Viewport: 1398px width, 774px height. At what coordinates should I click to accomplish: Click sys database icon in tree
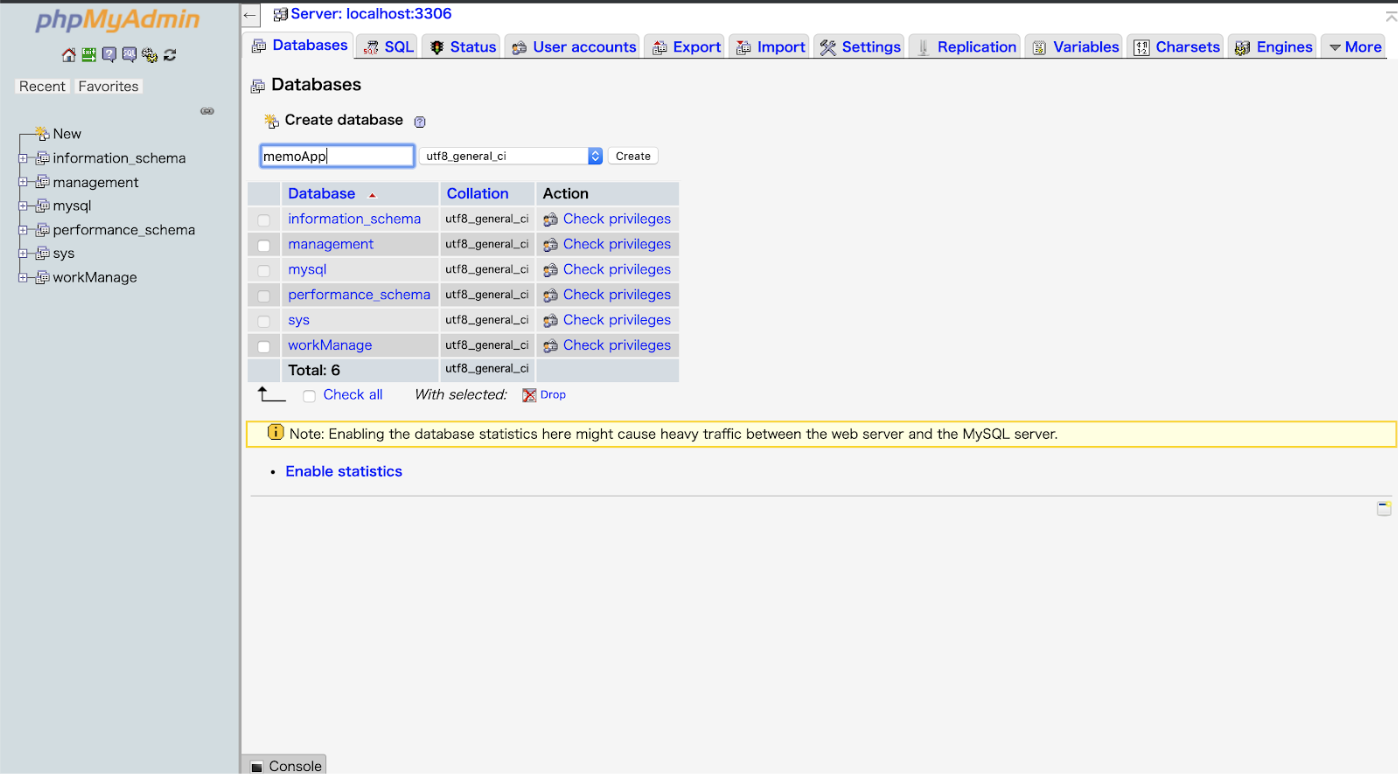[42, 254]
